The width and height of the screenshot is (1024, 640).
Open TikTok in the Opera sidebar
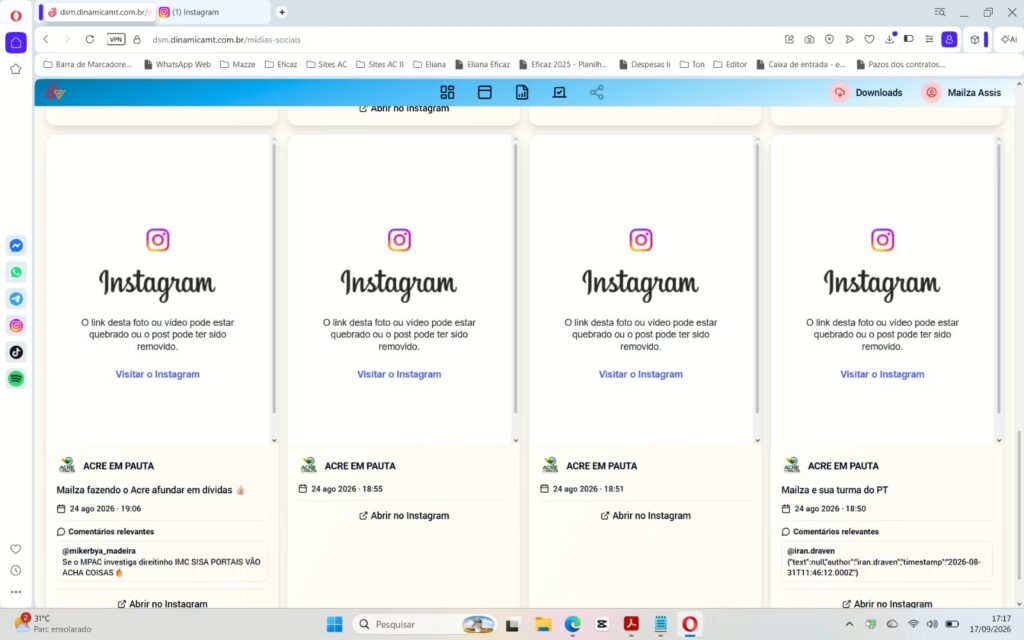tap(16, 352)
